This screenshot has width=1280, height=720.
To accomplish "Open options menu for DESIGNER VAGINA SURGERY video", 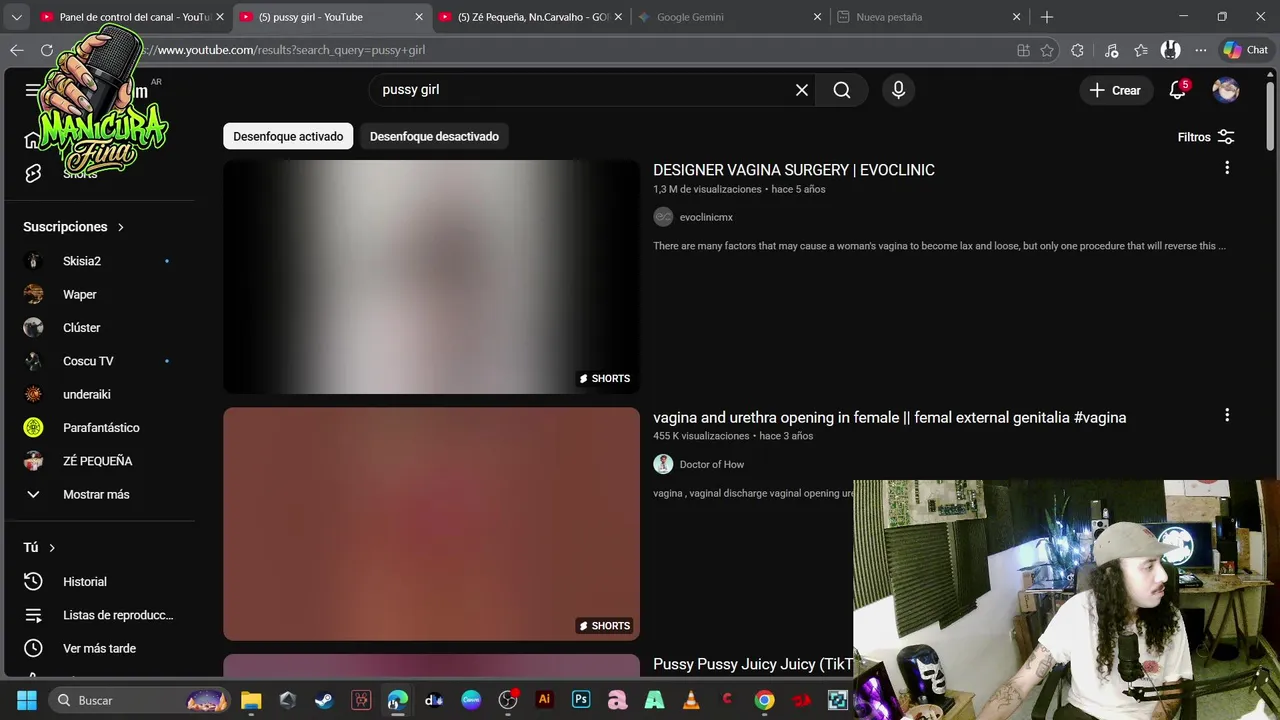I will 1227,168.
